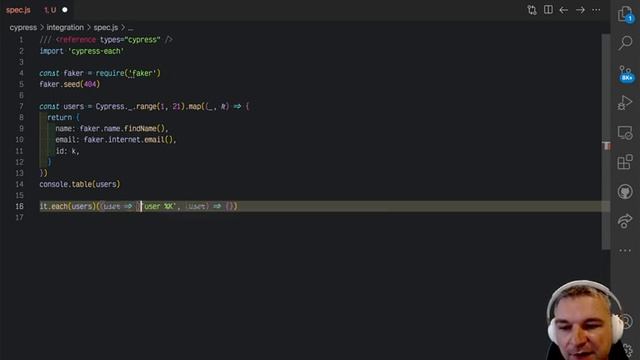
Task: Click line number 16 in the gutter
Action: 20,206
